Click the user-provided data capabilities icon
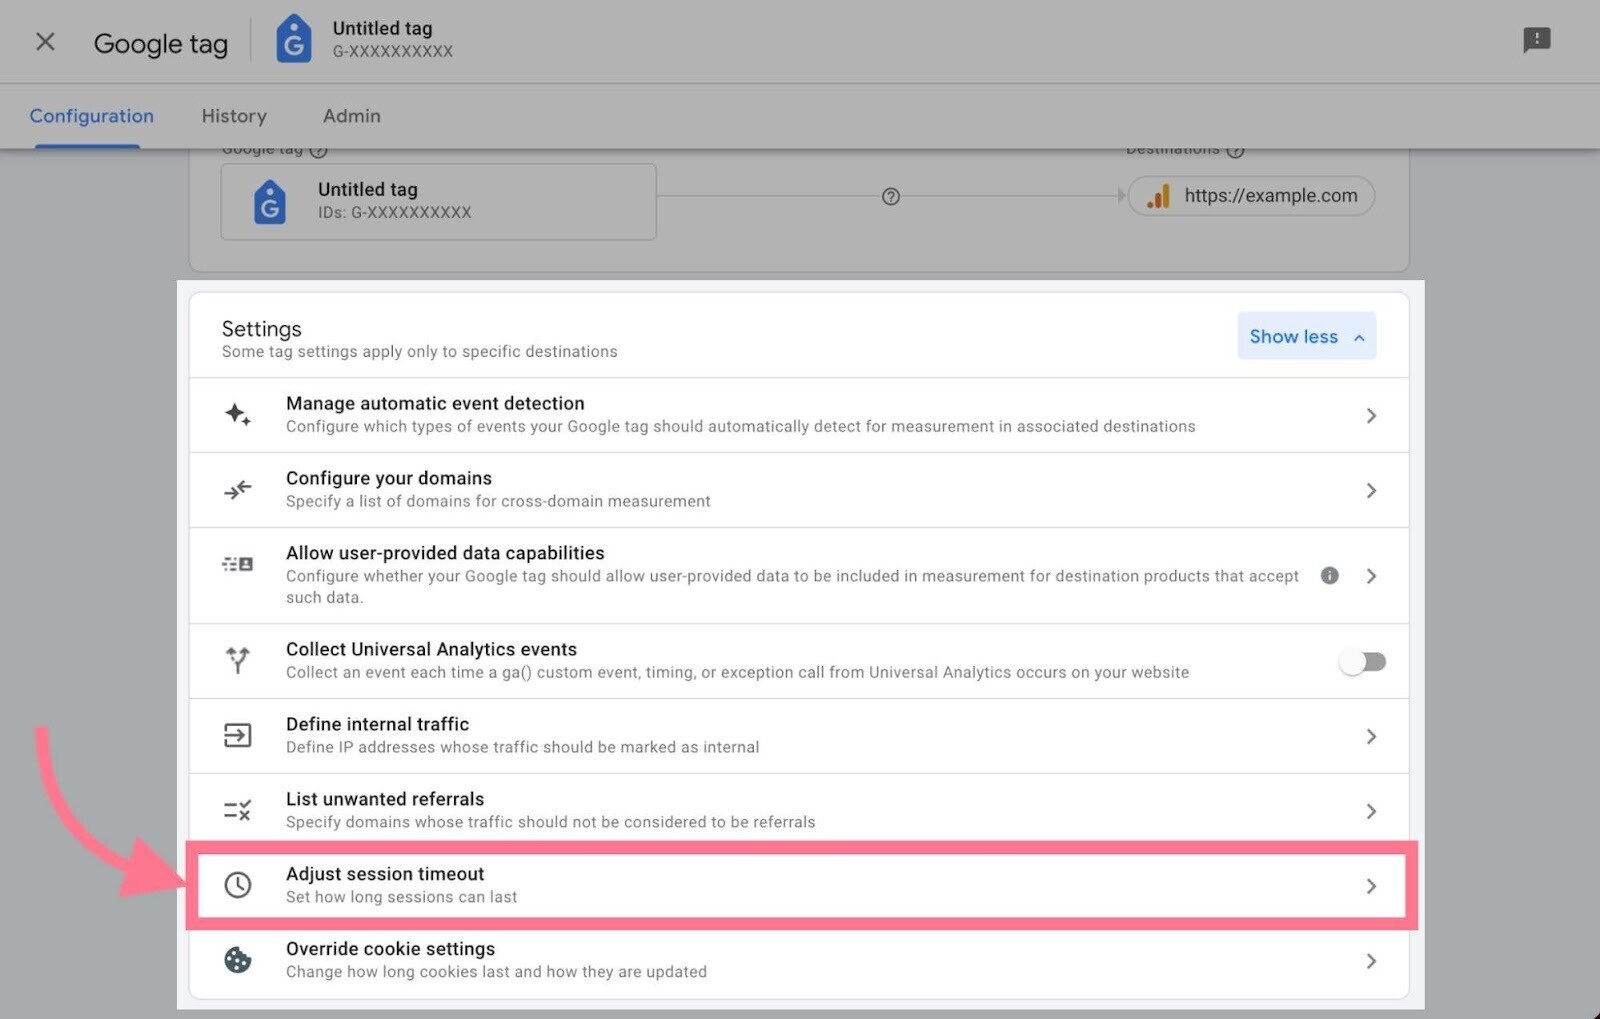This screenshot has width=1600, height=1019. point(237,564)
